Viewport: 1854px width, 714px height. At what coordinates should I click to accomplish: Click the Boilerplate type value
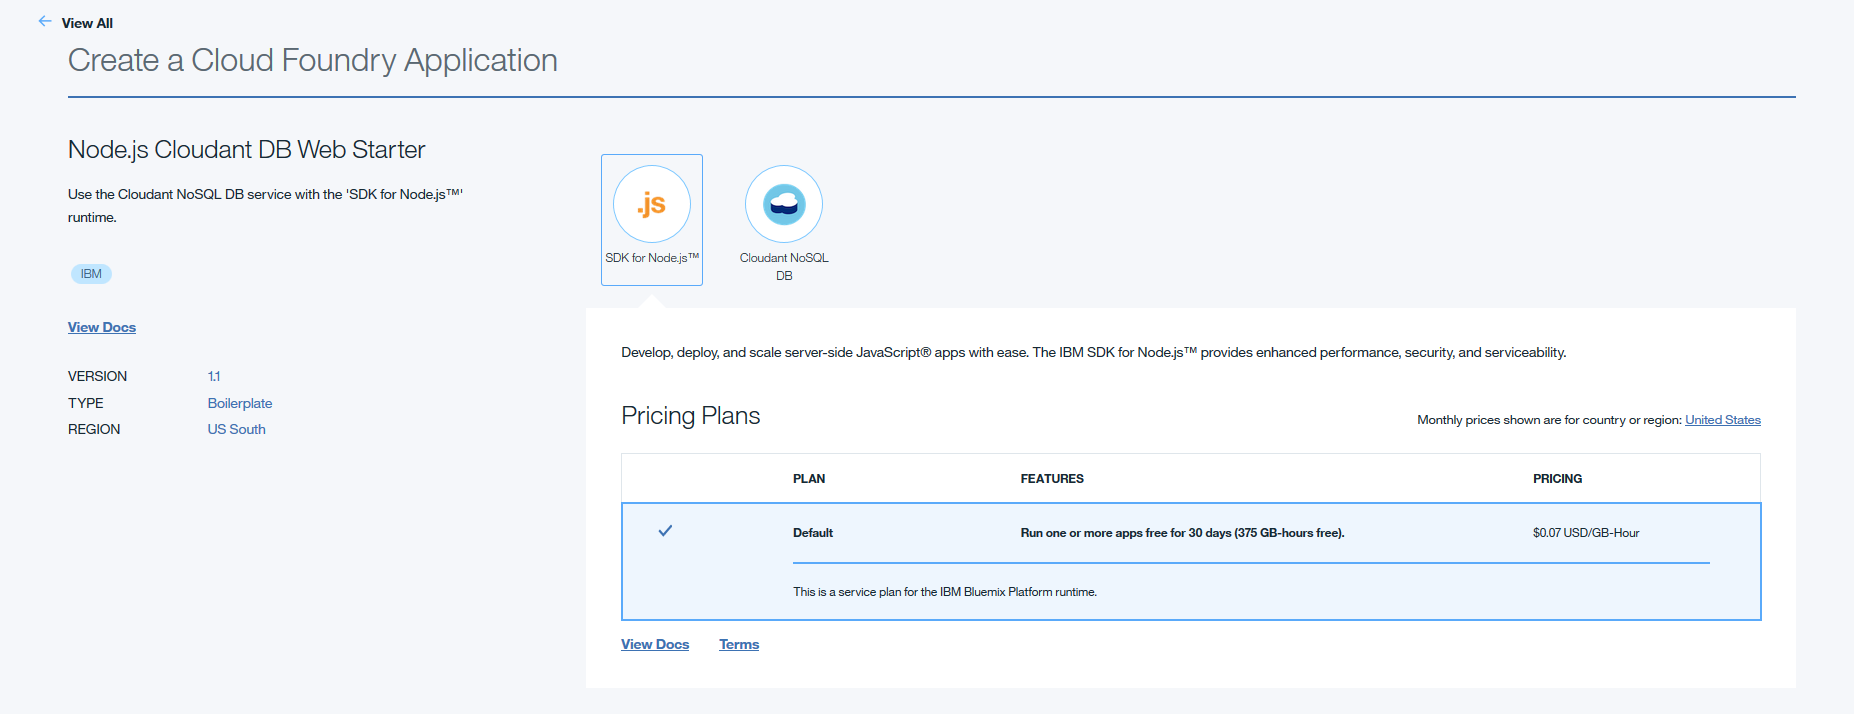240,403
